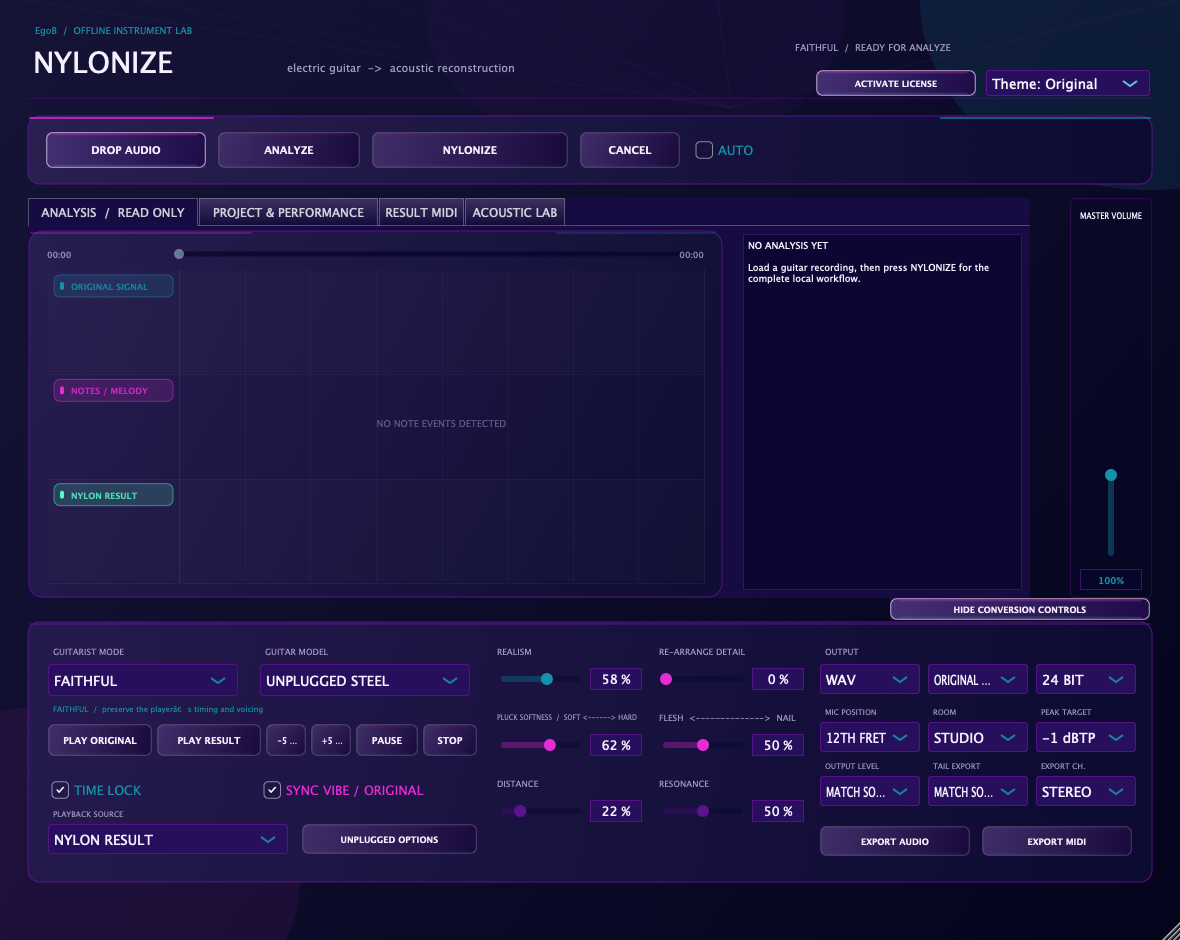Click the timeline playhead knob

click(179, 254)
